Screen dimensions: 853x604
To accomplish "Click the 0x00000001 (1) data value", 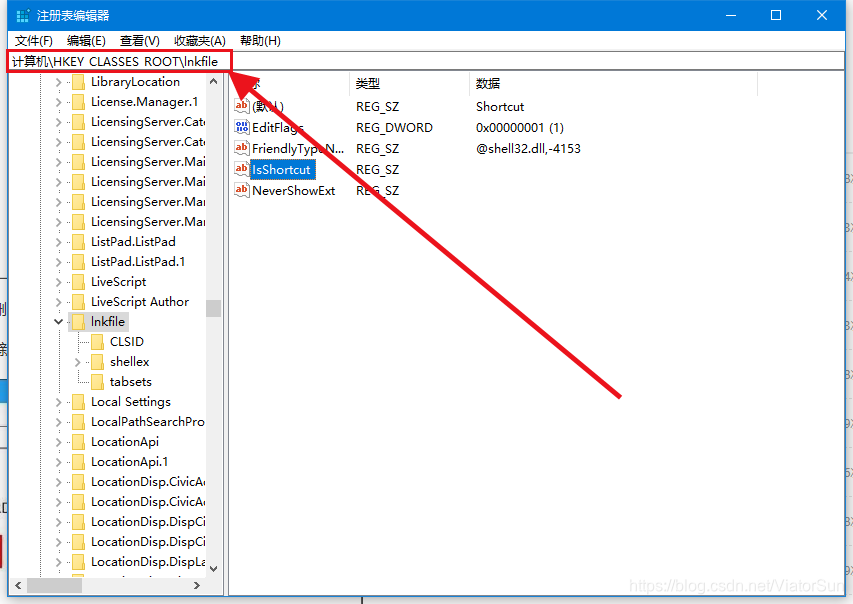I will tap(520, 127).
